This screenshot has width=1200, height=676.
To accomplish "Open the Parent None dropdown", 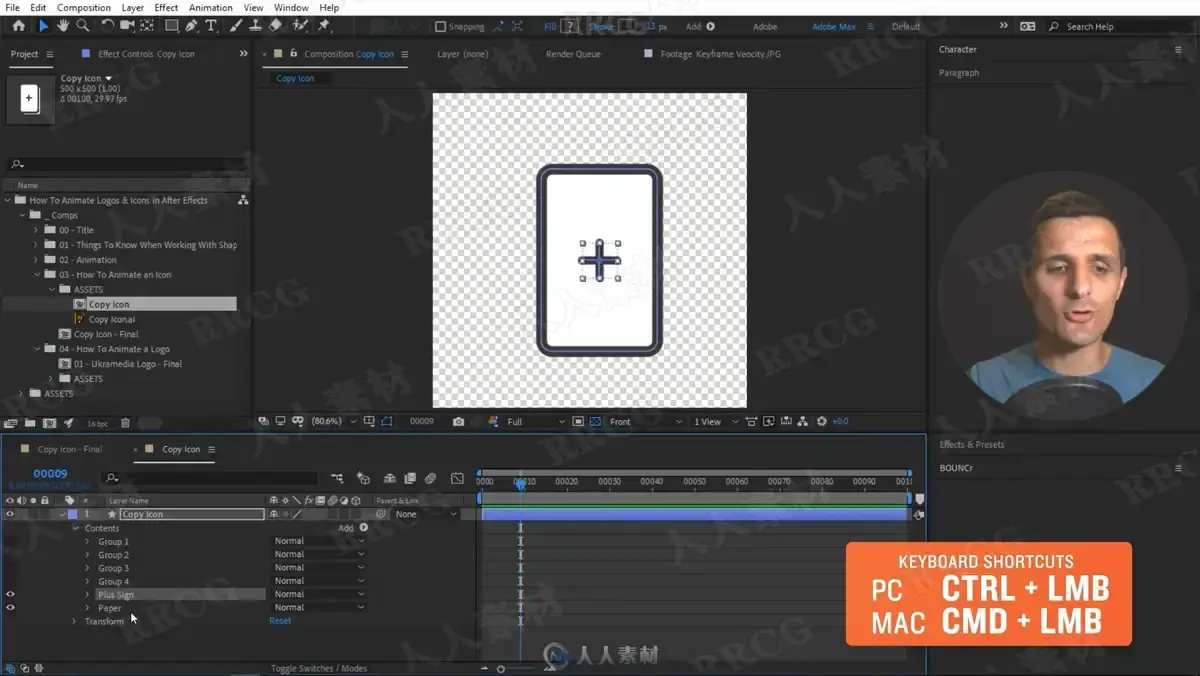I will 426,514.
